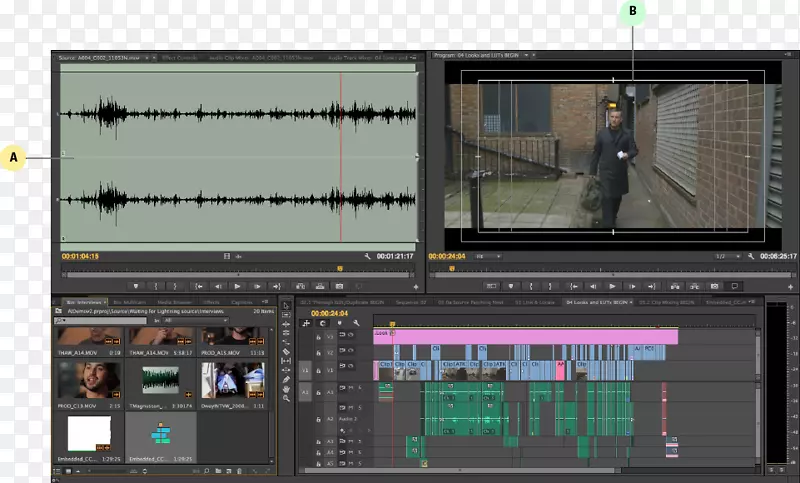The height and width of the screenshot is (483, 800).
Task: Select the Zoom tool in tools panel
Action: point(286,400)
